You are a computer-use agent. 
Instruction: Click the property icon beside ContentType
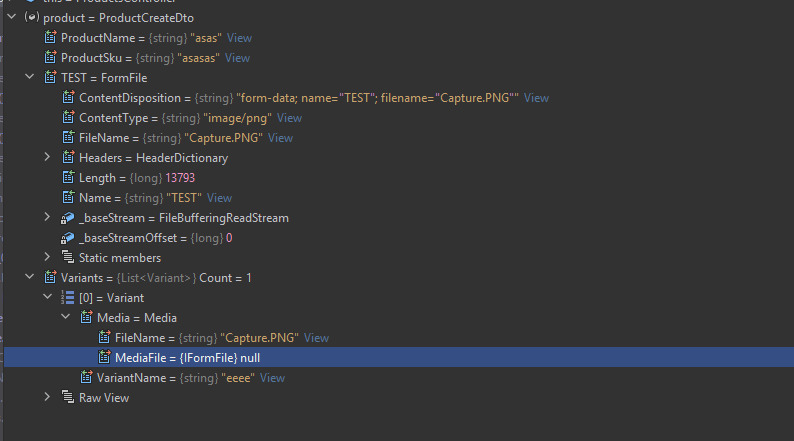pyautogui.click(x=68, y=117)
